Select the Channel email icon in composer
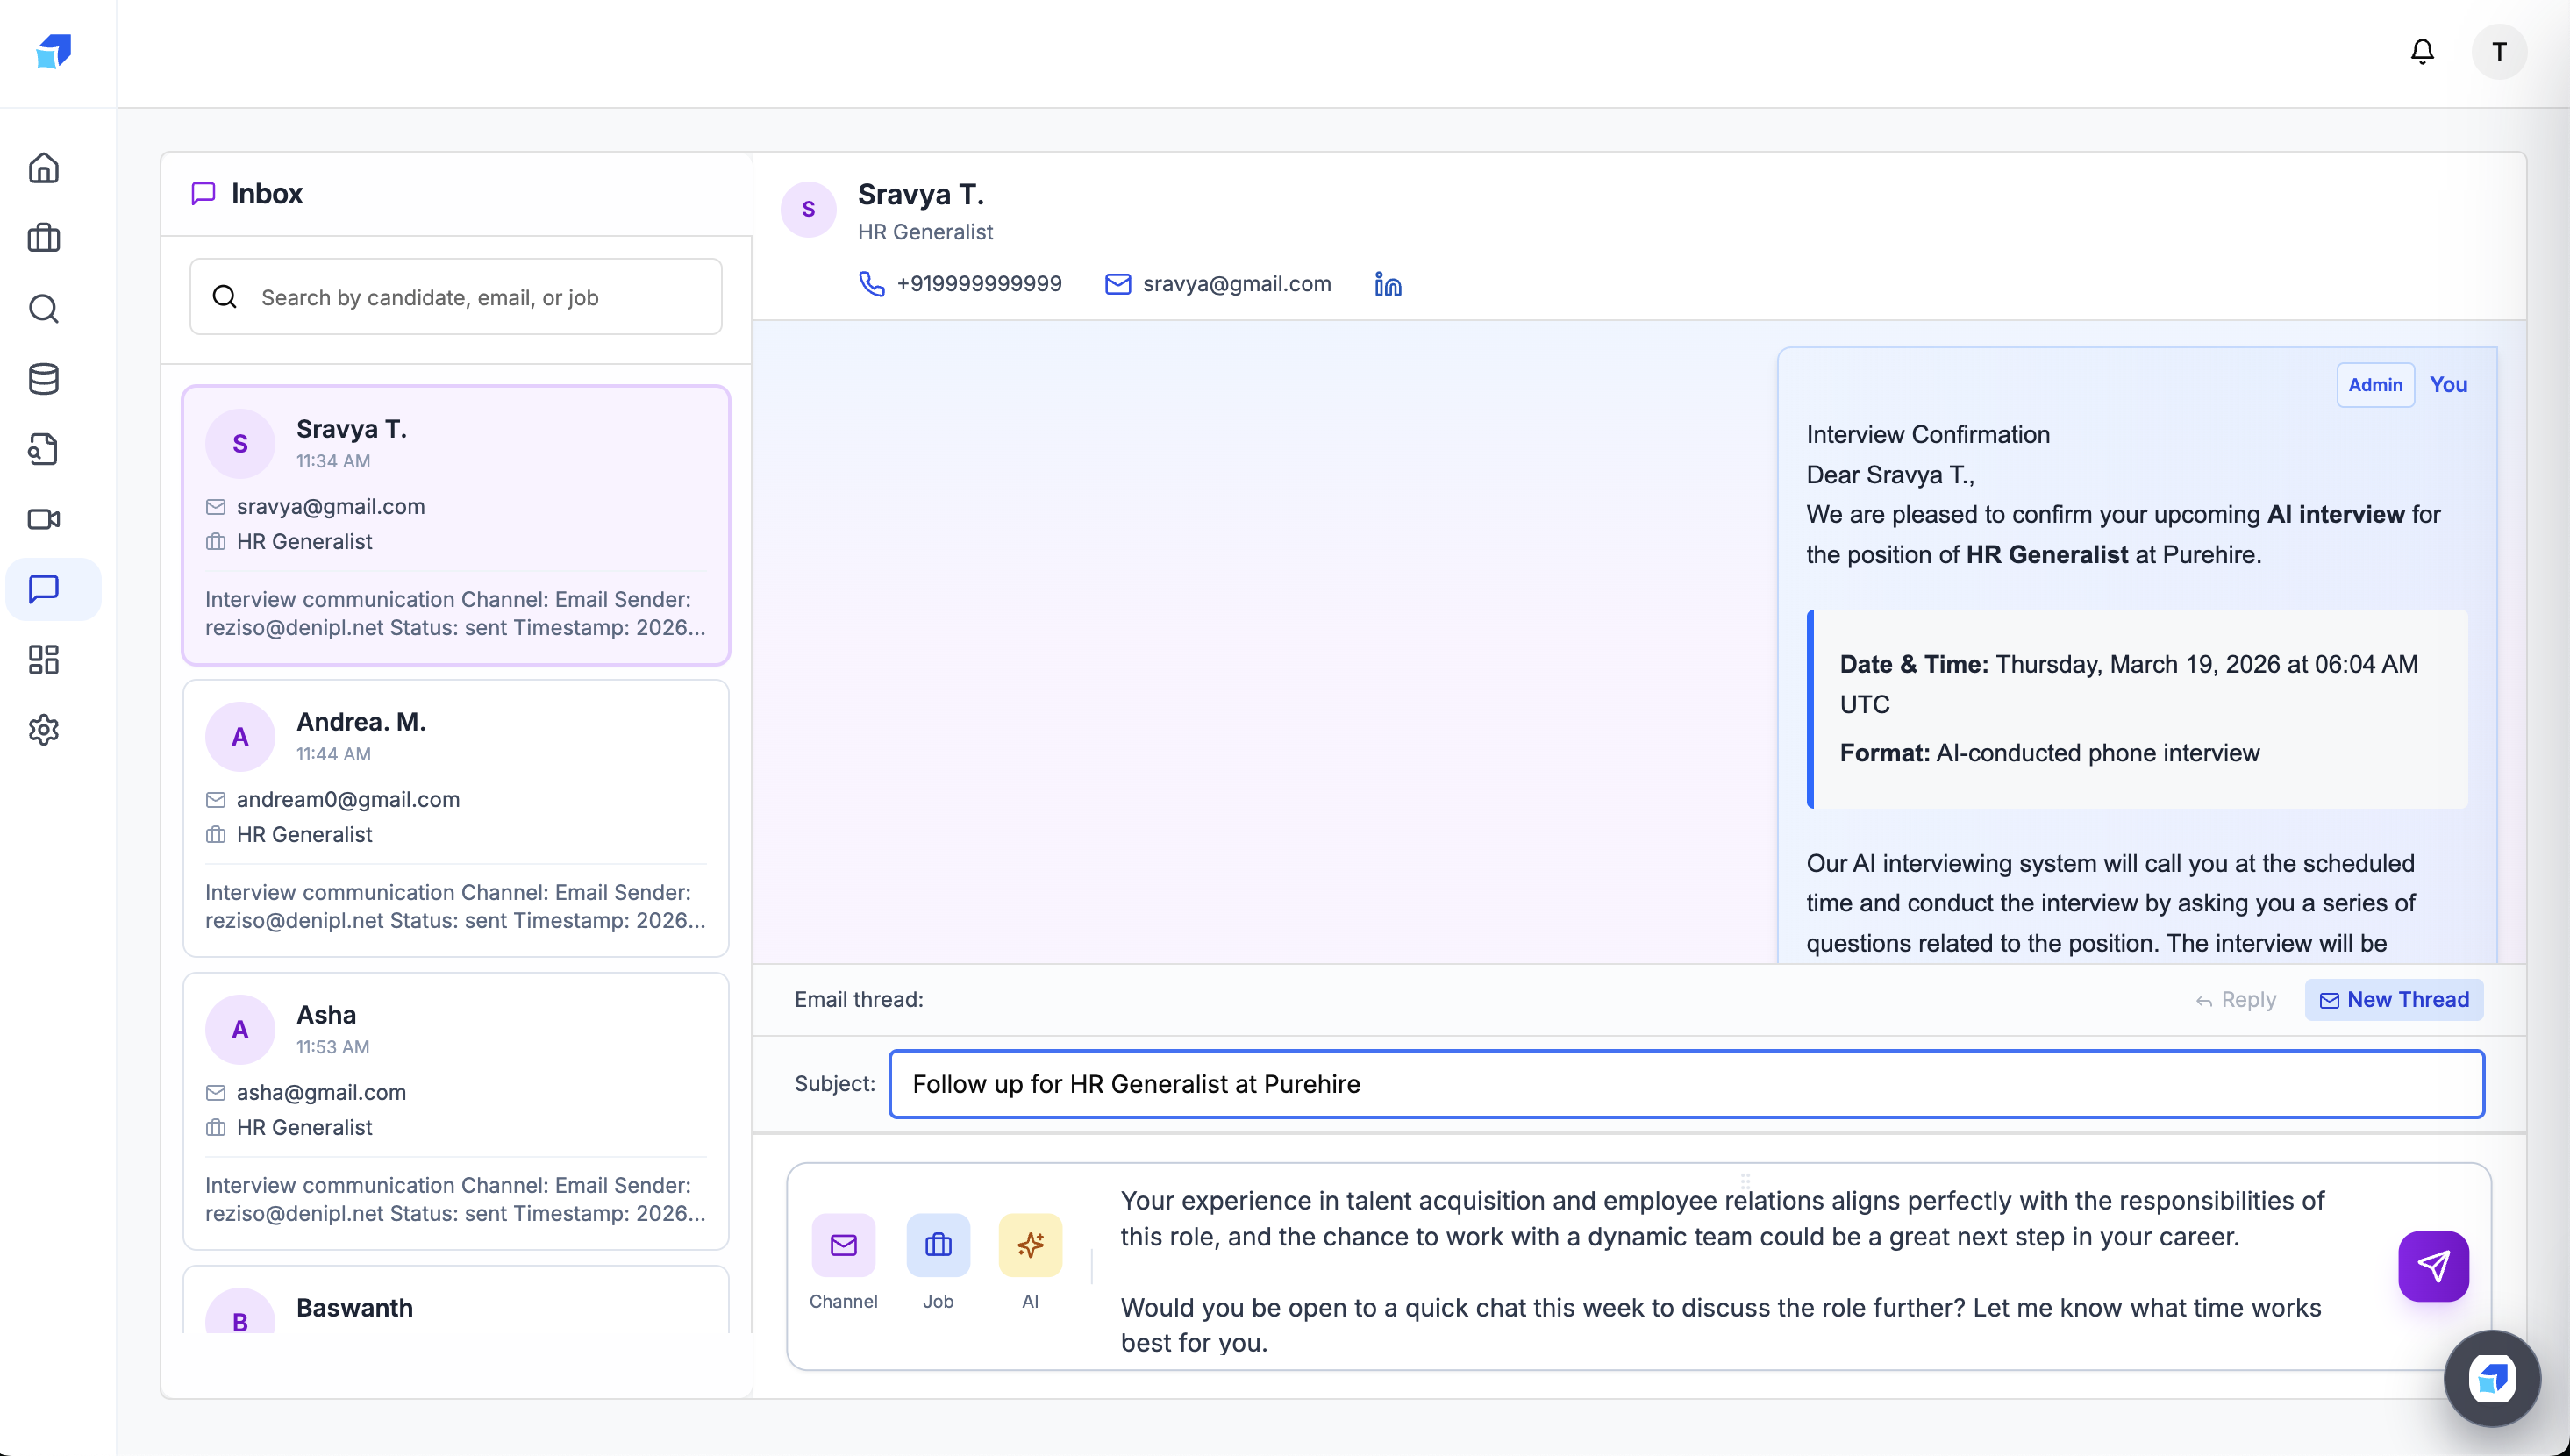 pyautogui.click(x=844, y=1245)
